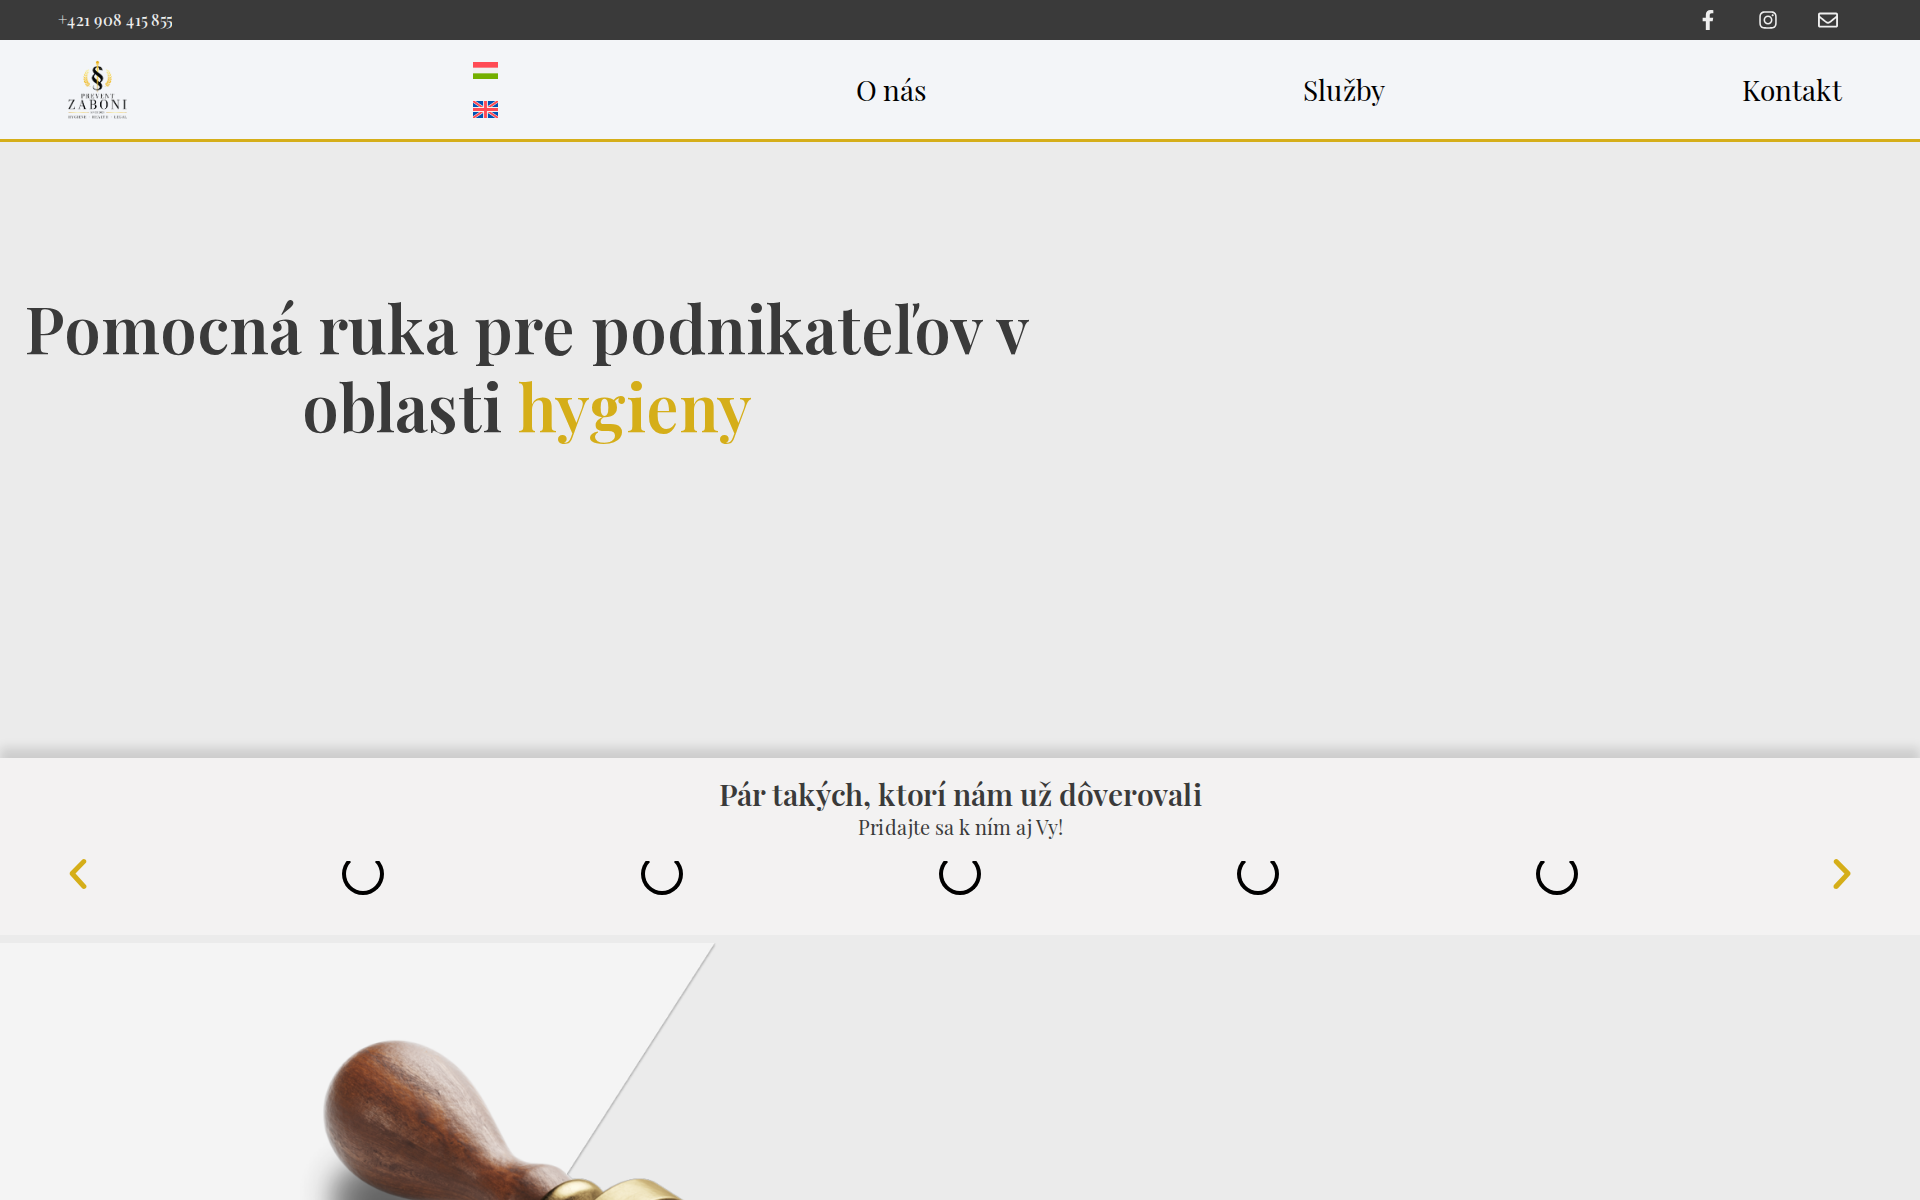Show previous clients with the left arrow
The height and width of the screenshot is (1200, 1920).
click(x=79, y=873)
